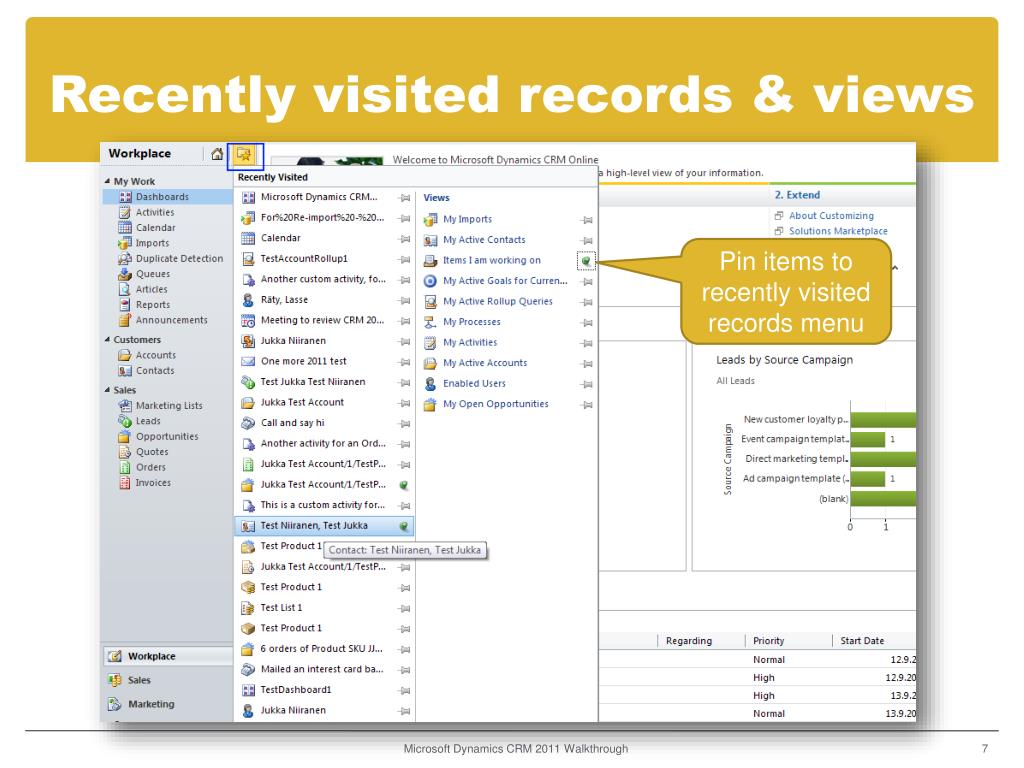Open My Active Accounts view
The height and width of the screenshot is (768, 1024).
[485, 363]
